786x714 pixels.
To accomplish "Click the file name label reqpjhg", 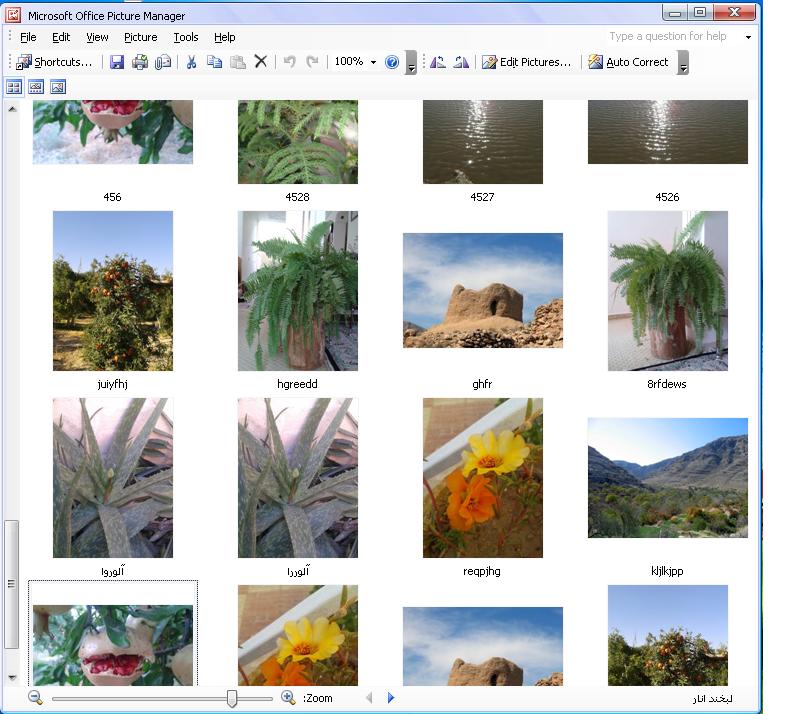I will (x=482, y=571).
